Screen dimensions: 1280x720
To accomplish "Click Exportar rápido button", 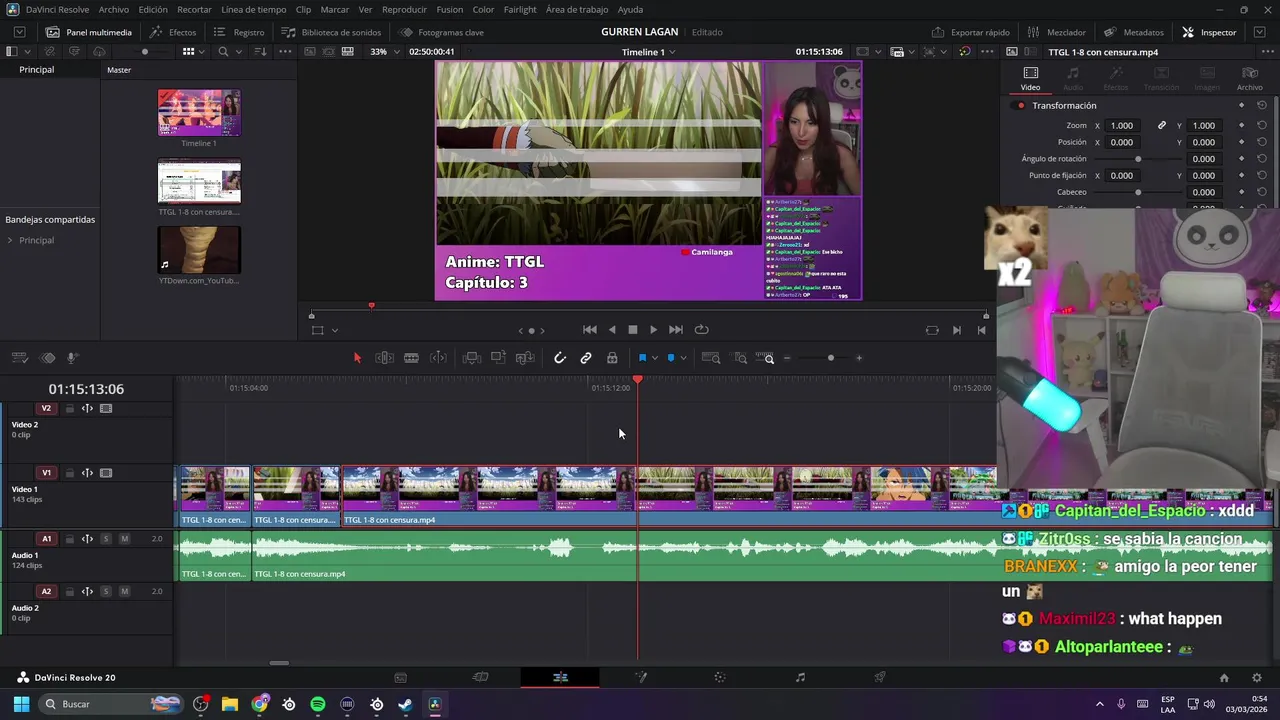I will [x=970, y=32].
